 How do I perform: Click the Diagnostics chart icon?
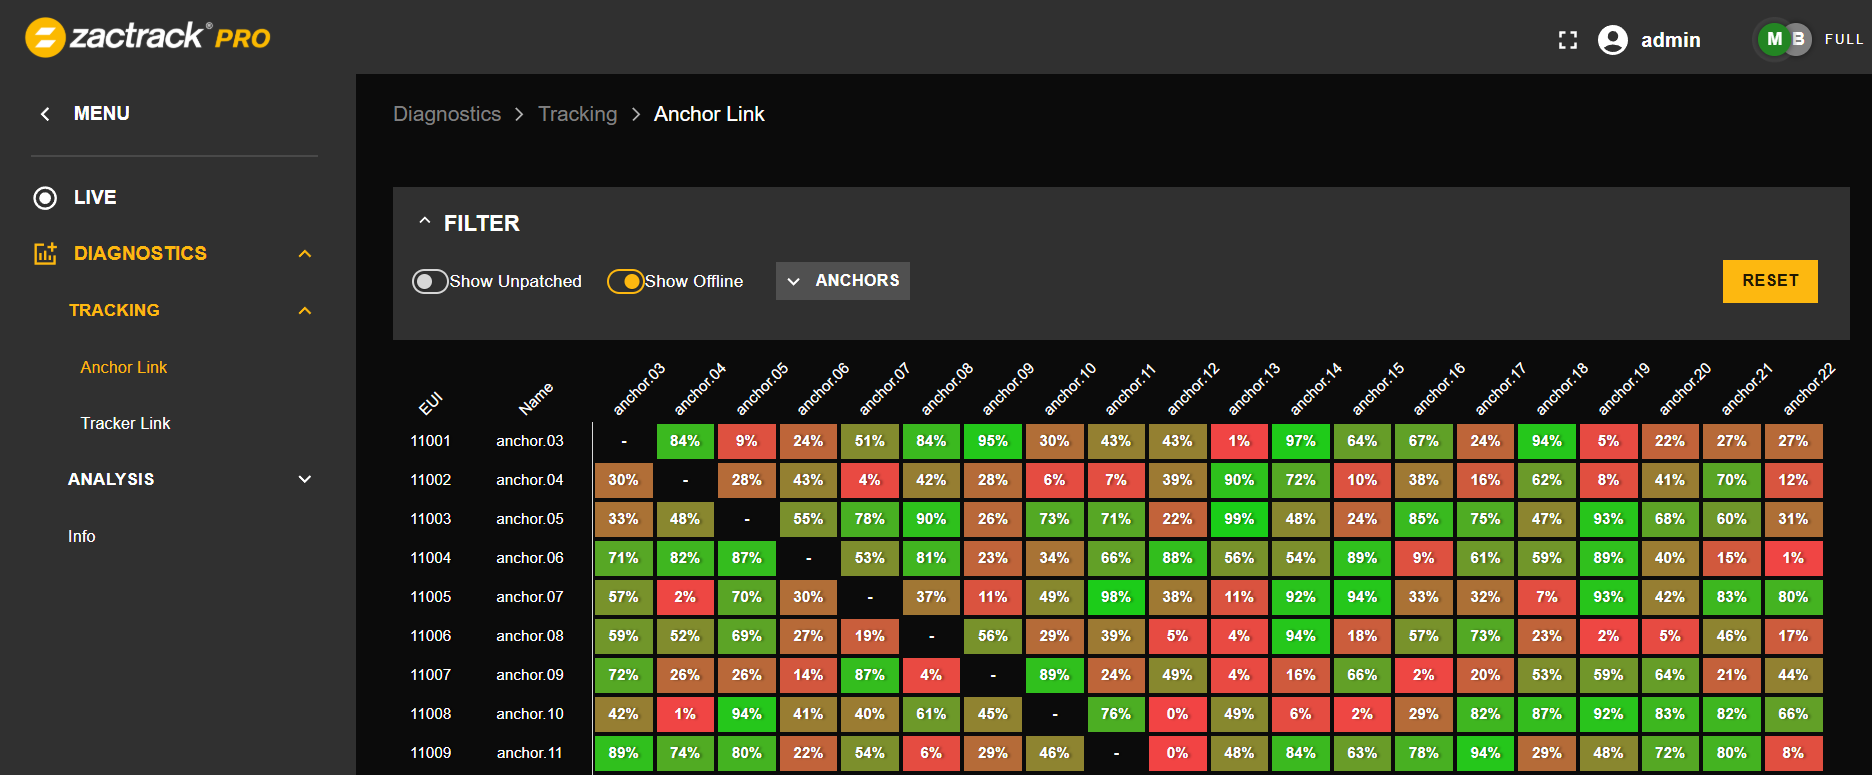tap(45, 254)
